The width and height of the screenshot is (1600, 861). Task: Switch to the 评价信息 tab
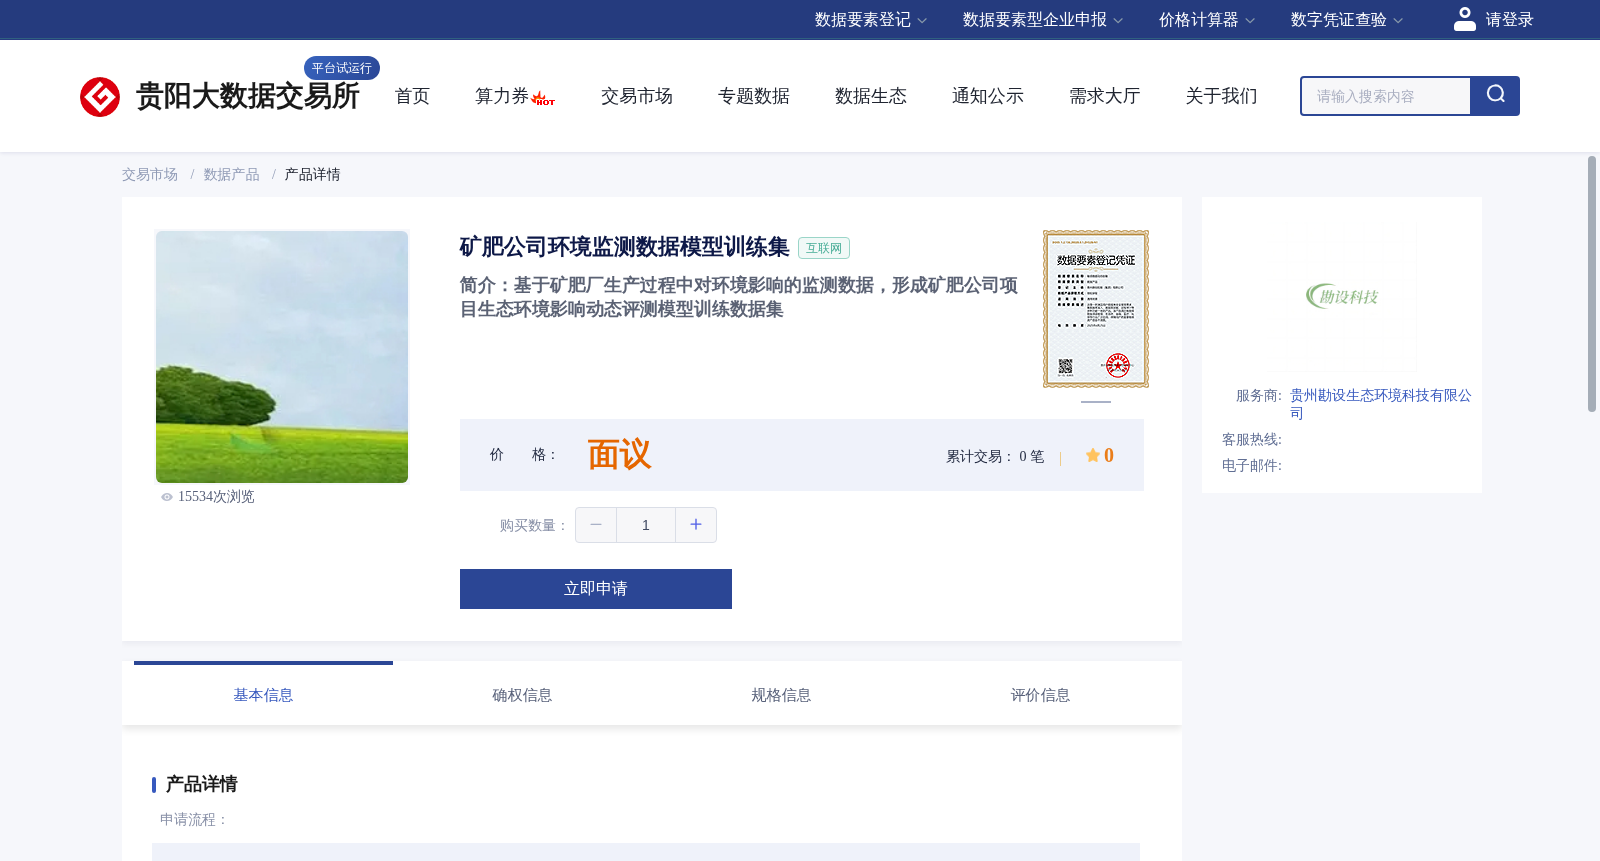(1040, 695)
